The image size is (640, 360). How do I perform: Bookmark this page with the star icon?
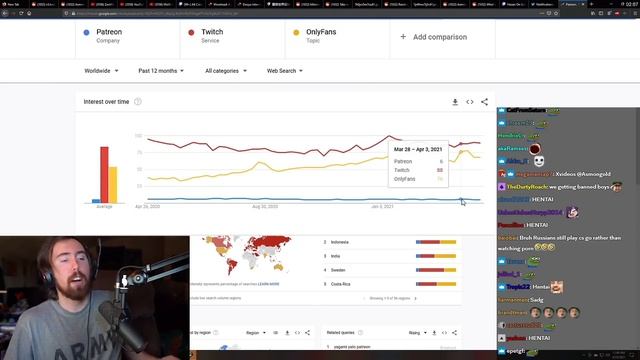pos(556,13)
